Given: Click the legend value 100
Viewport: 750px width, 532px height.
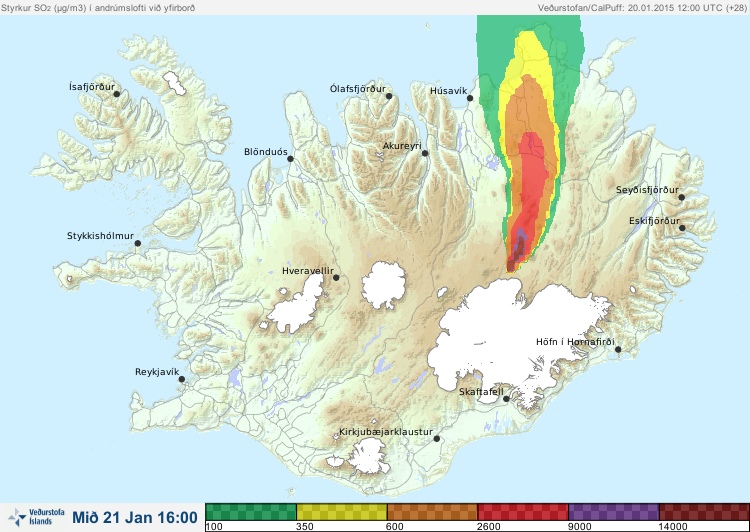Looking at the screenshot, I should (214, 527).
